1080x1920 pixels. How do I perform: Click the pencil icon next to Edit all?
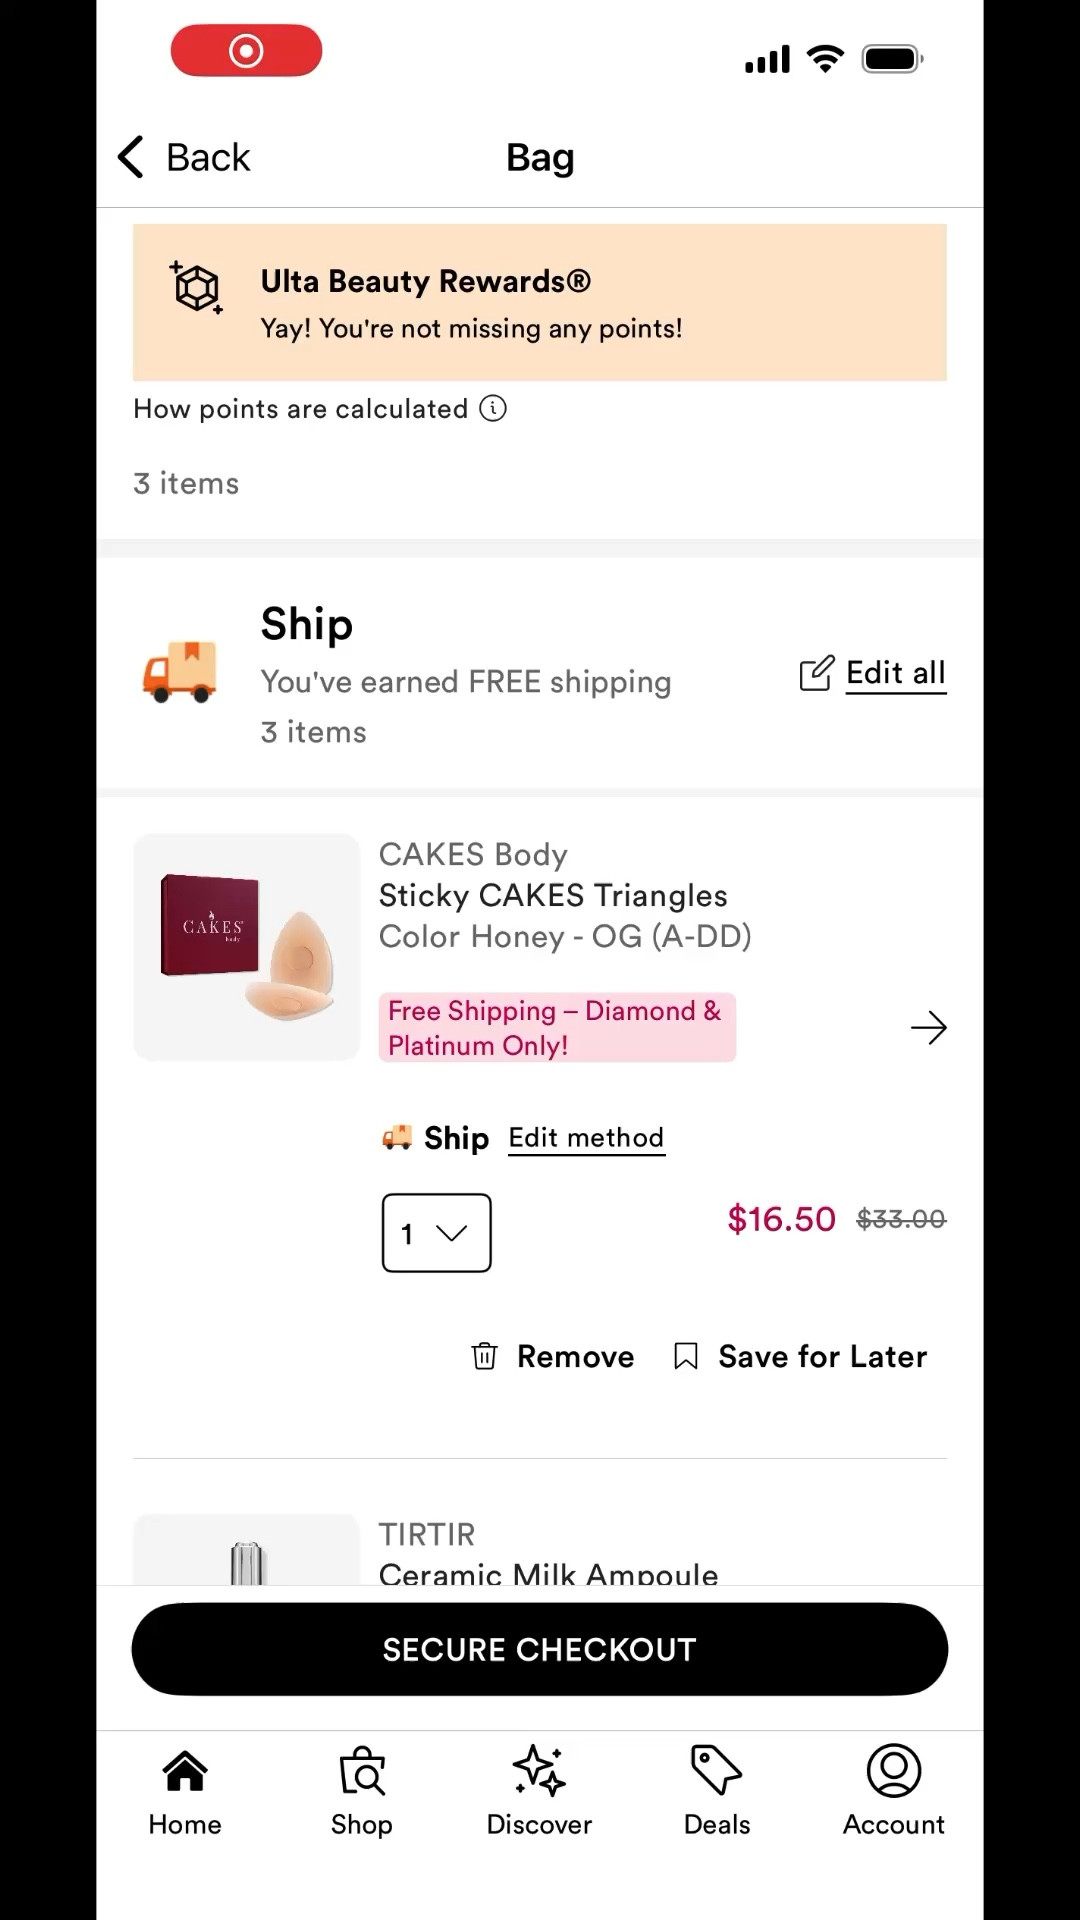tap(817, 672)
